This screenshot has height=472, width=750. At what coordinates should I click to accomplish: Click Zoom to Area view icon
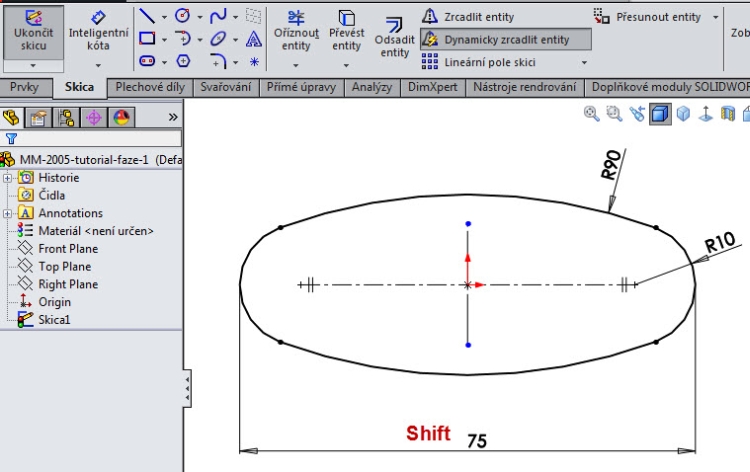[x=614, y=114]
